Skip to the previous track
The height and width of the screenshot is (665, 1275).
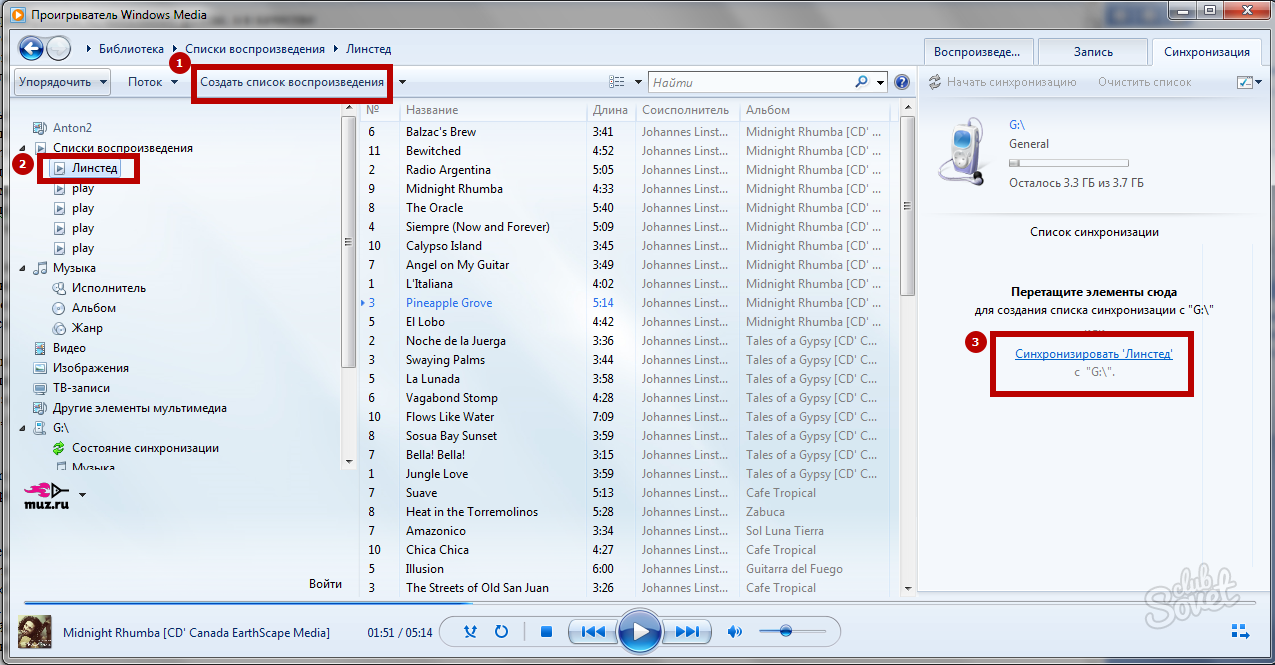click(x=592, y=632)
